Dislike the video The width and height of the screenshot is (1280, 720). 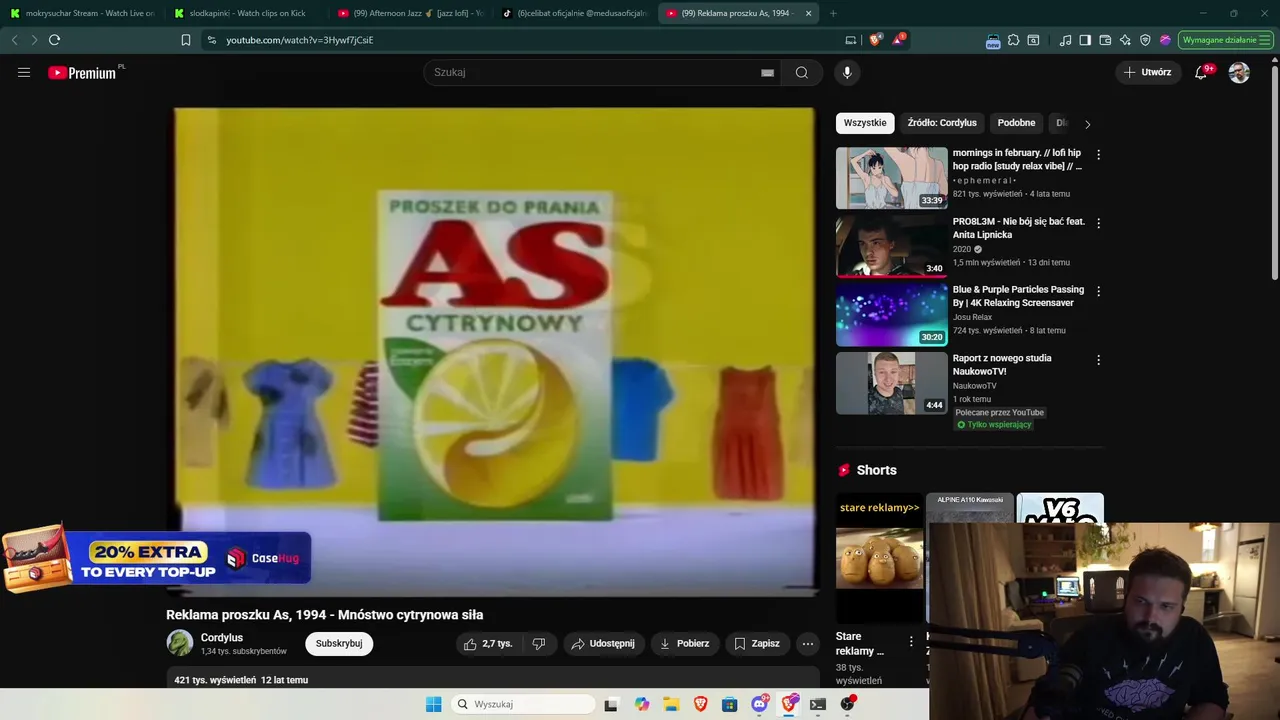pyautogui.click(x=539, y=643)
